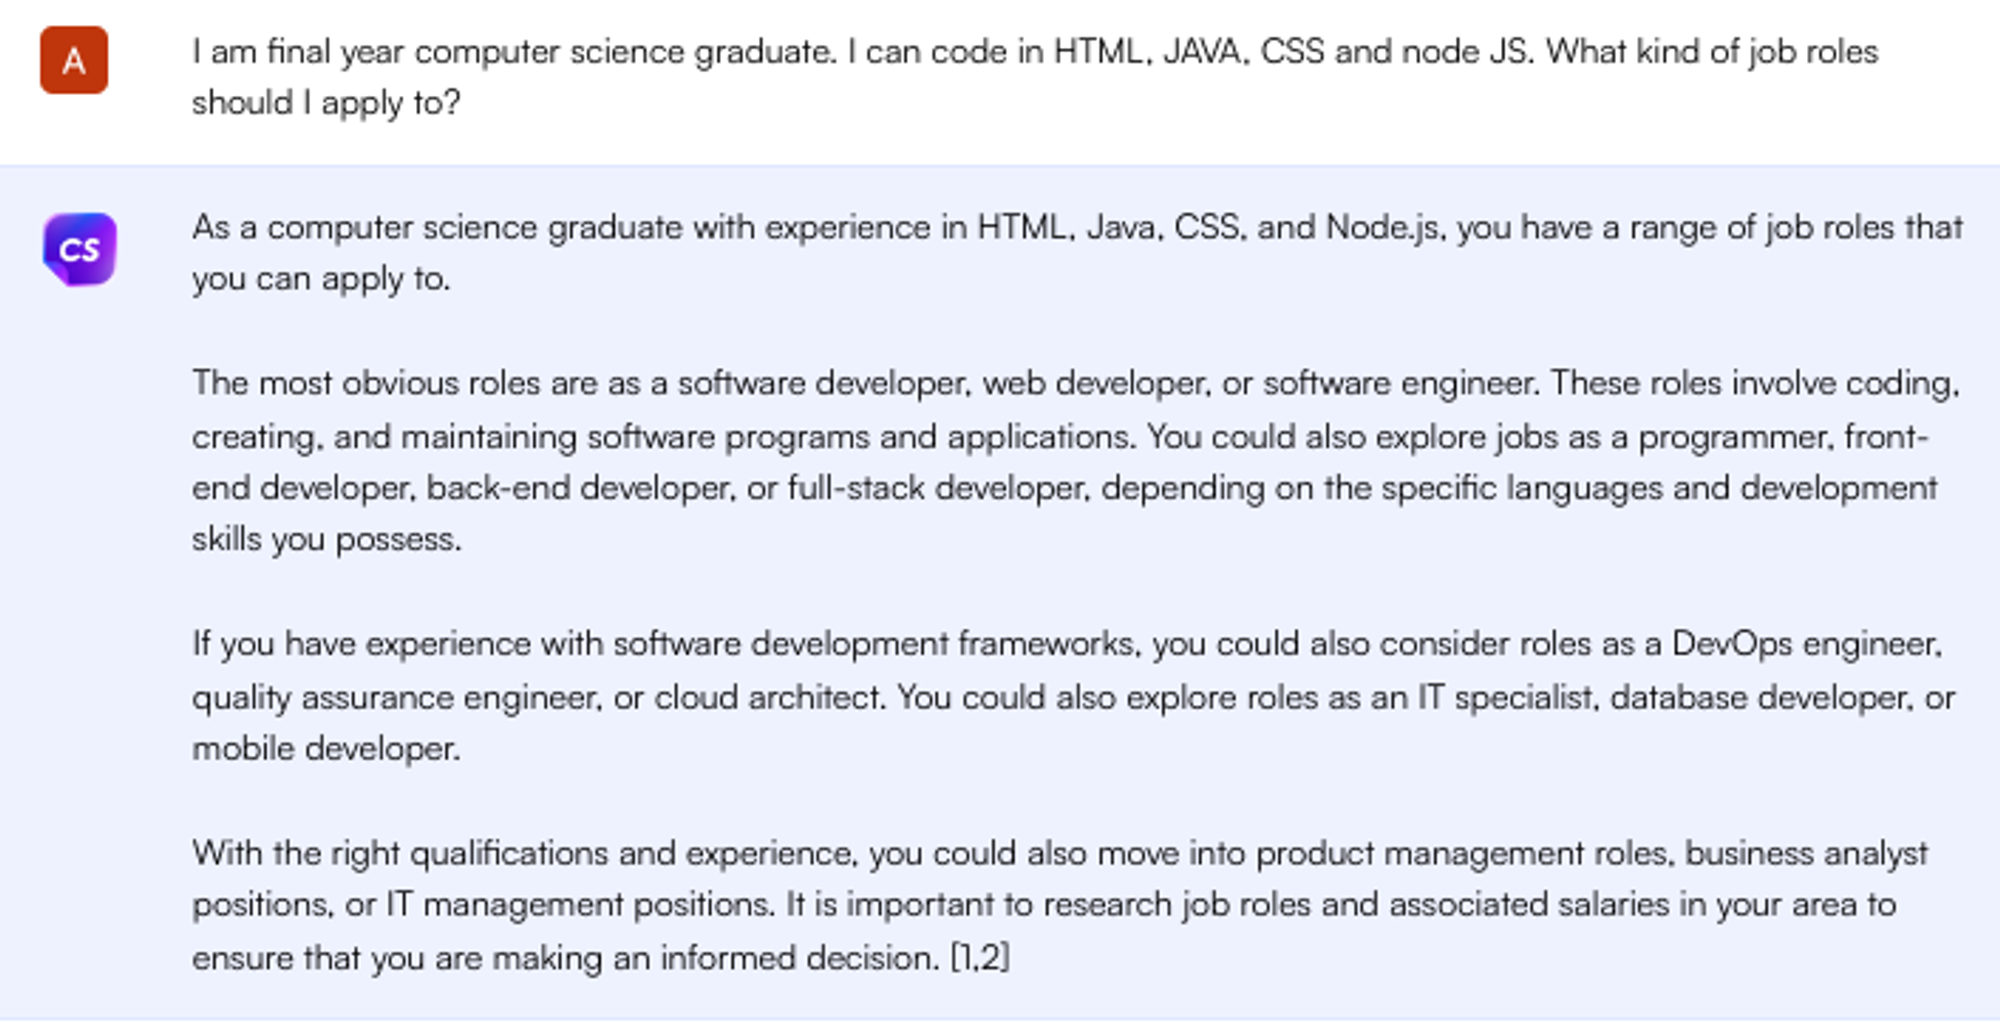Click the paragraph starting "If you have experience"
Screen dimensions: 2000x1023
click(1073, 696)
